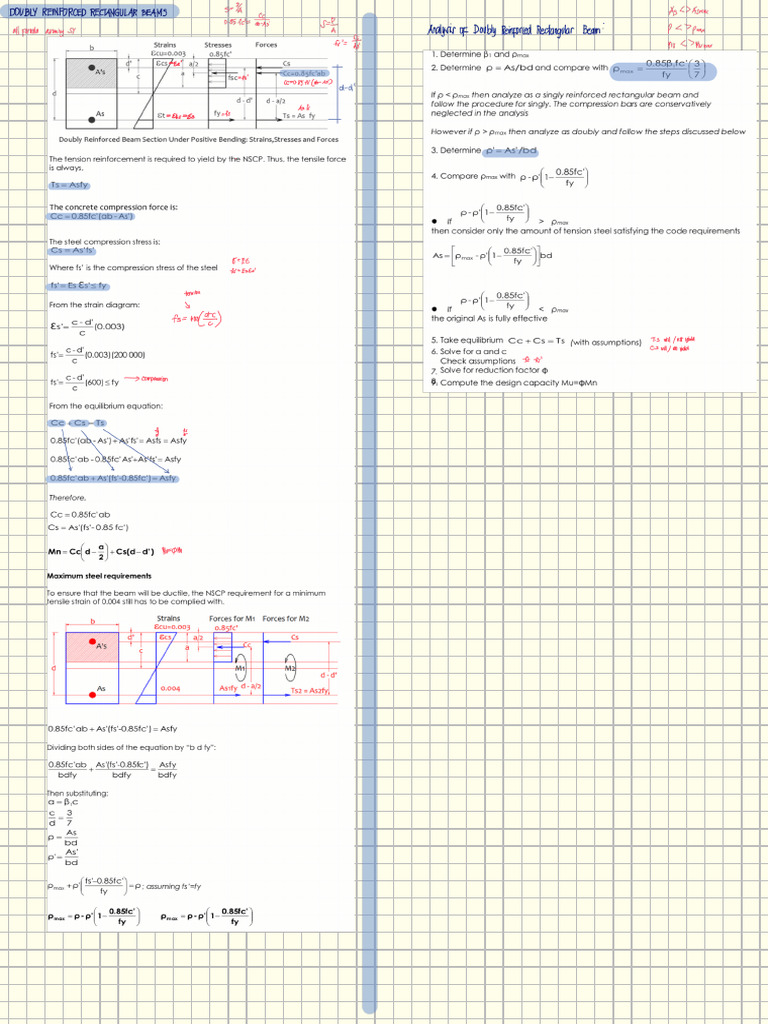Click the handwritten title "DOUBLY REINFORCED RECTANGULAR BEAMS"

pyautogui.click(x=88, y=12)
